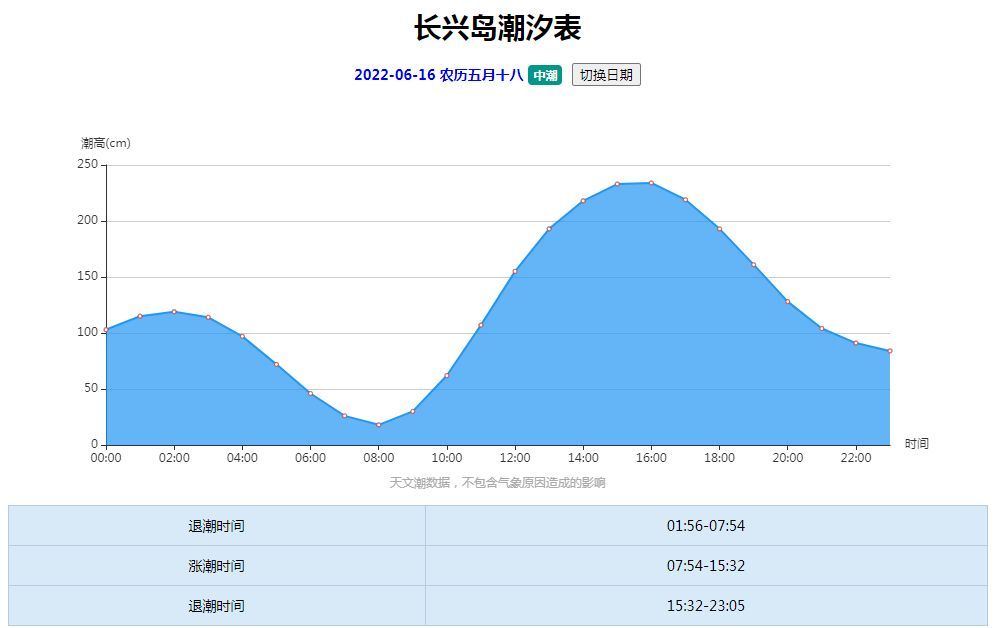Click the 潮高(cm) axis title
The height and width of the screenshot is (628, 998).
pos(106,143)
